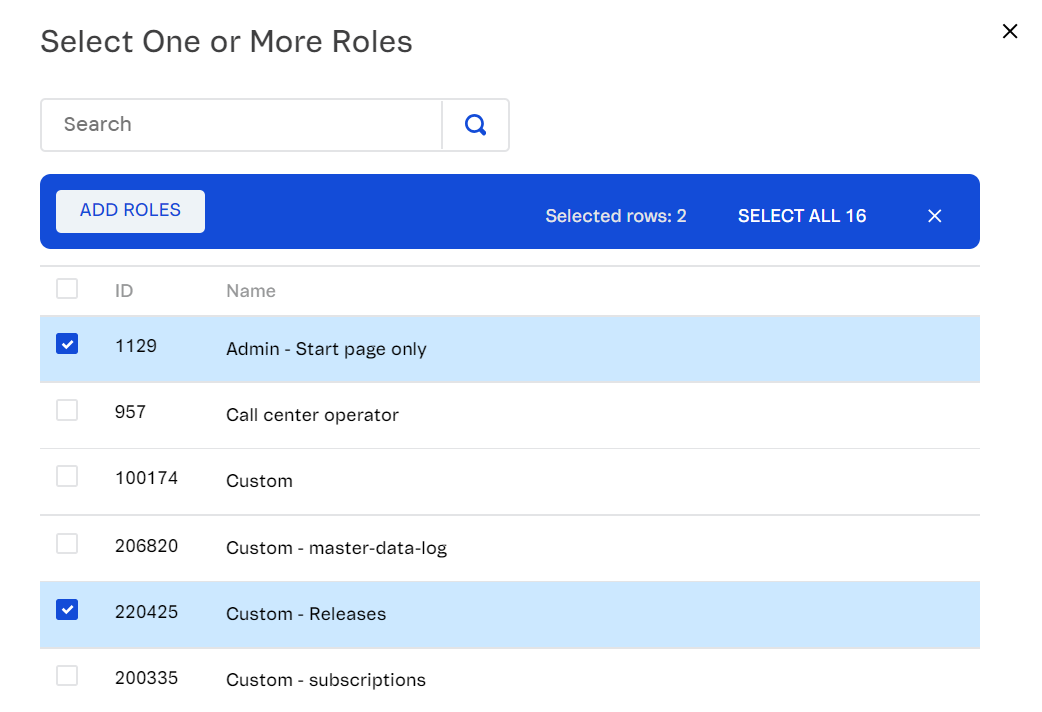
Task: Check the checkbox for ID 100174
Action: coord(67,477)
